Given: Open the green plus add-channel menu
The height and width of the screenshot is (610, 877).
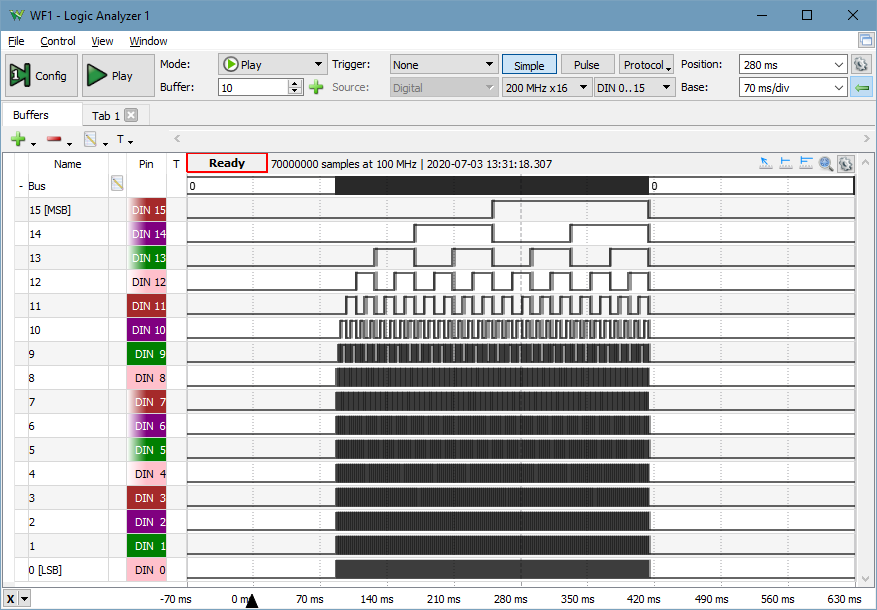Looking at the screenshot, I should click(x=18, y=139).
